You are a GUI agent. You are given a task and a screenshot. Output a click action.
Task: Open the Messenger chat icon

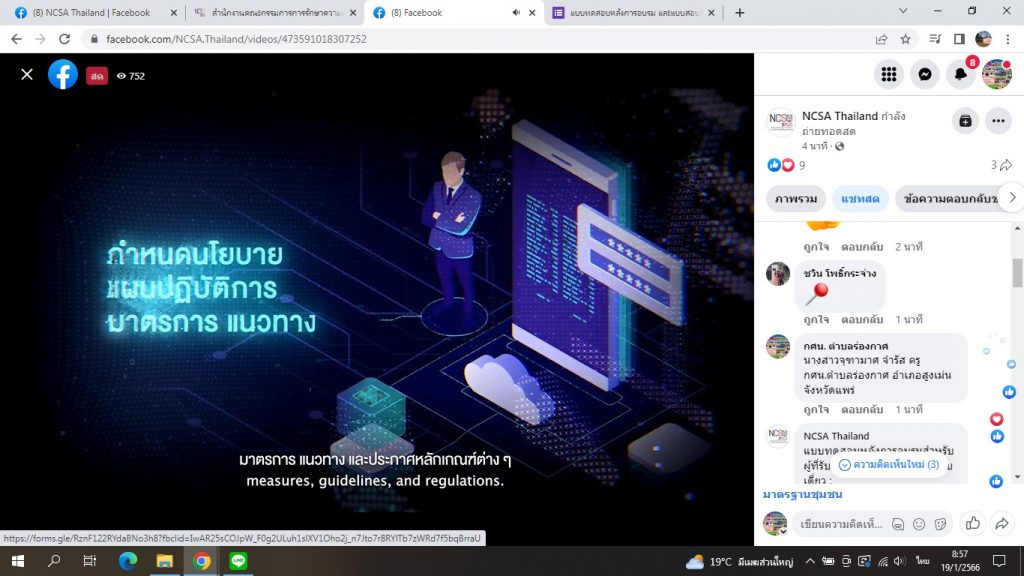tap(926, 74)
